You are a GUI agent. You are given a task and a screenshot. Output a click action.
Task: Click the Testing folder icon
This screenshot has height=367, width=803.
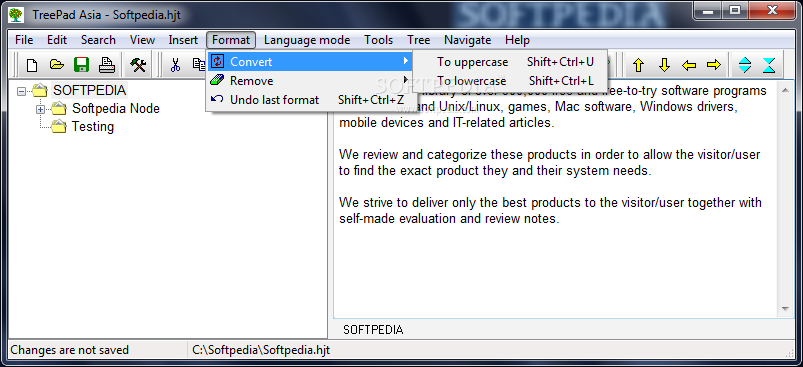[x=59, y=126]
